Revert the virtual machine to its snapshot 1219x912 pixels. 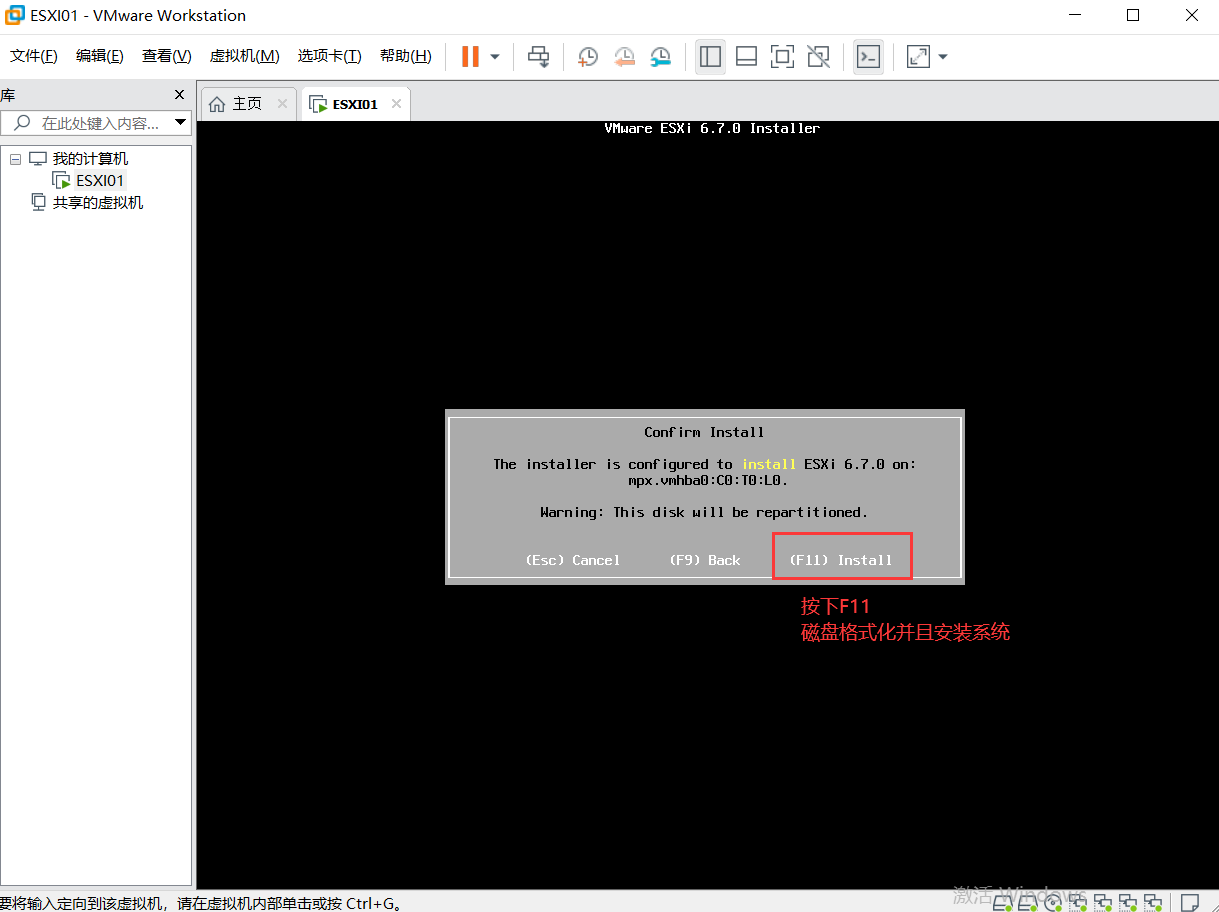tap(624, 57)
